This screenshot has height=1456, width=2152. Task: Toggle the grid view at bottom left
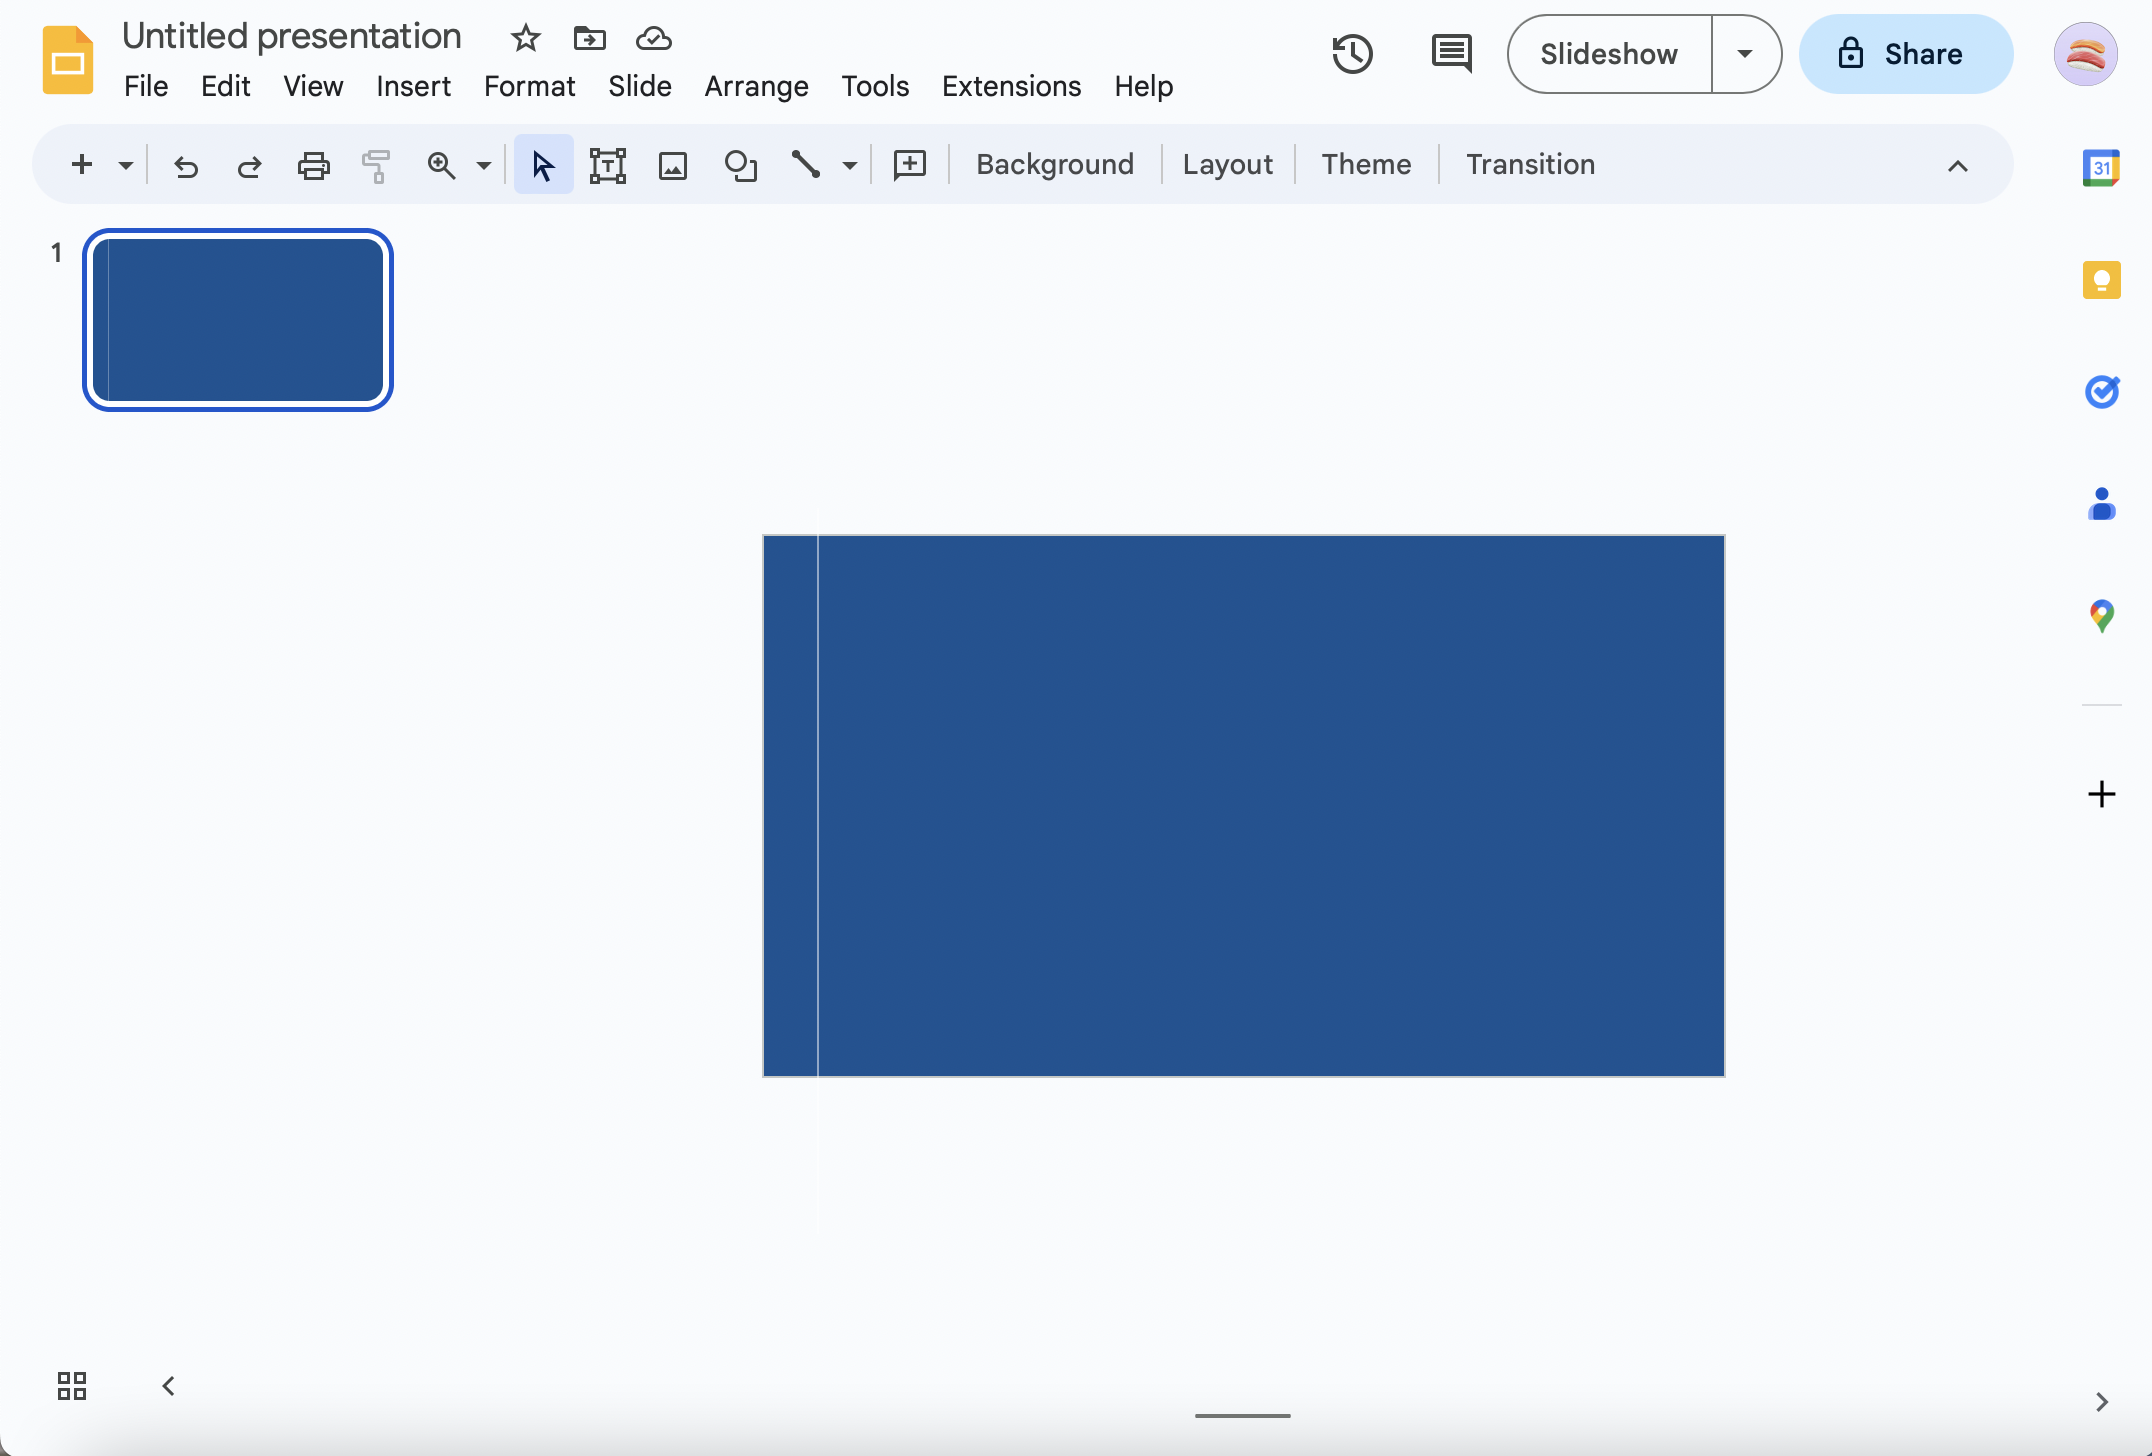point(71,1388)
